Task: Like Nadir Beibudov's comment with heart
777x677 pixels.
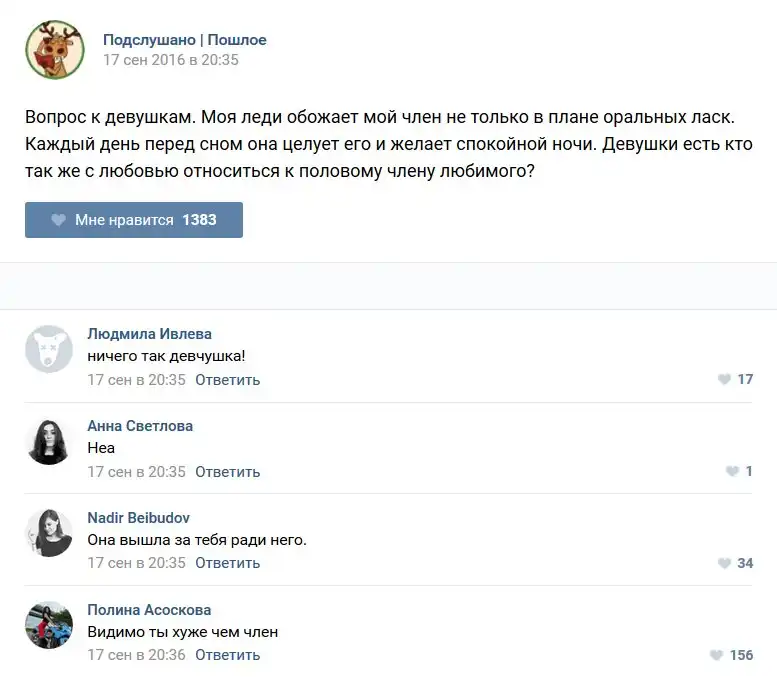Action: pos(724,564)
